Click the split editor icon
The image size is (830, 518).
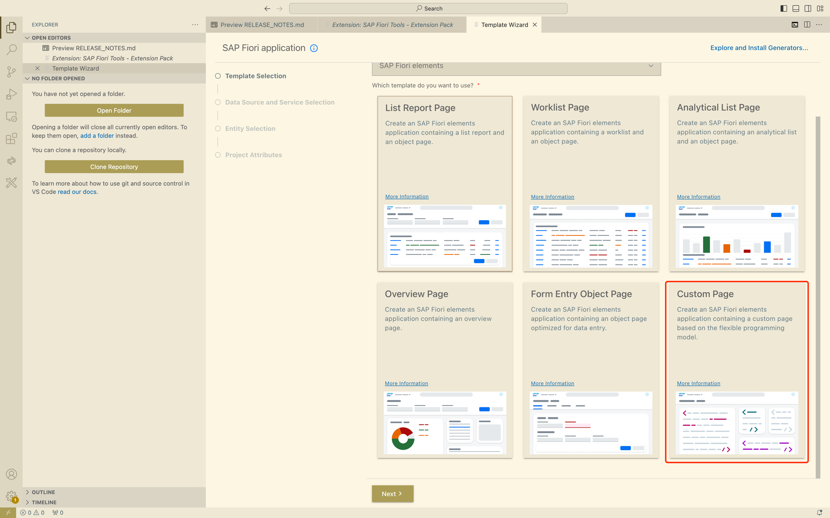coord(807,25)
